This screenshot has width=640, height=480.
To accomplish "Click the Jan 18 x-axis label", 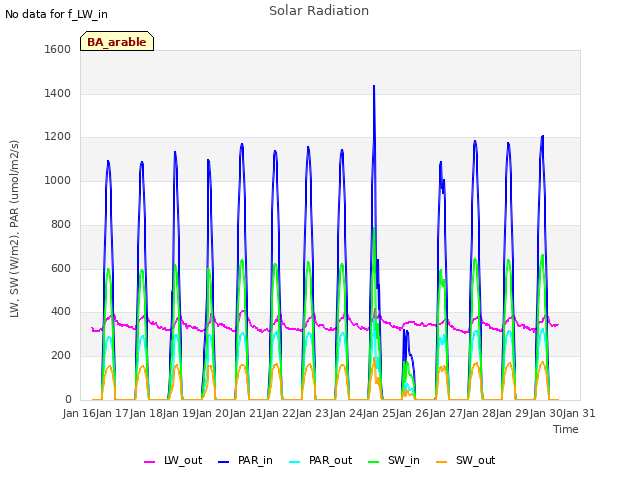I will point(146,413).
